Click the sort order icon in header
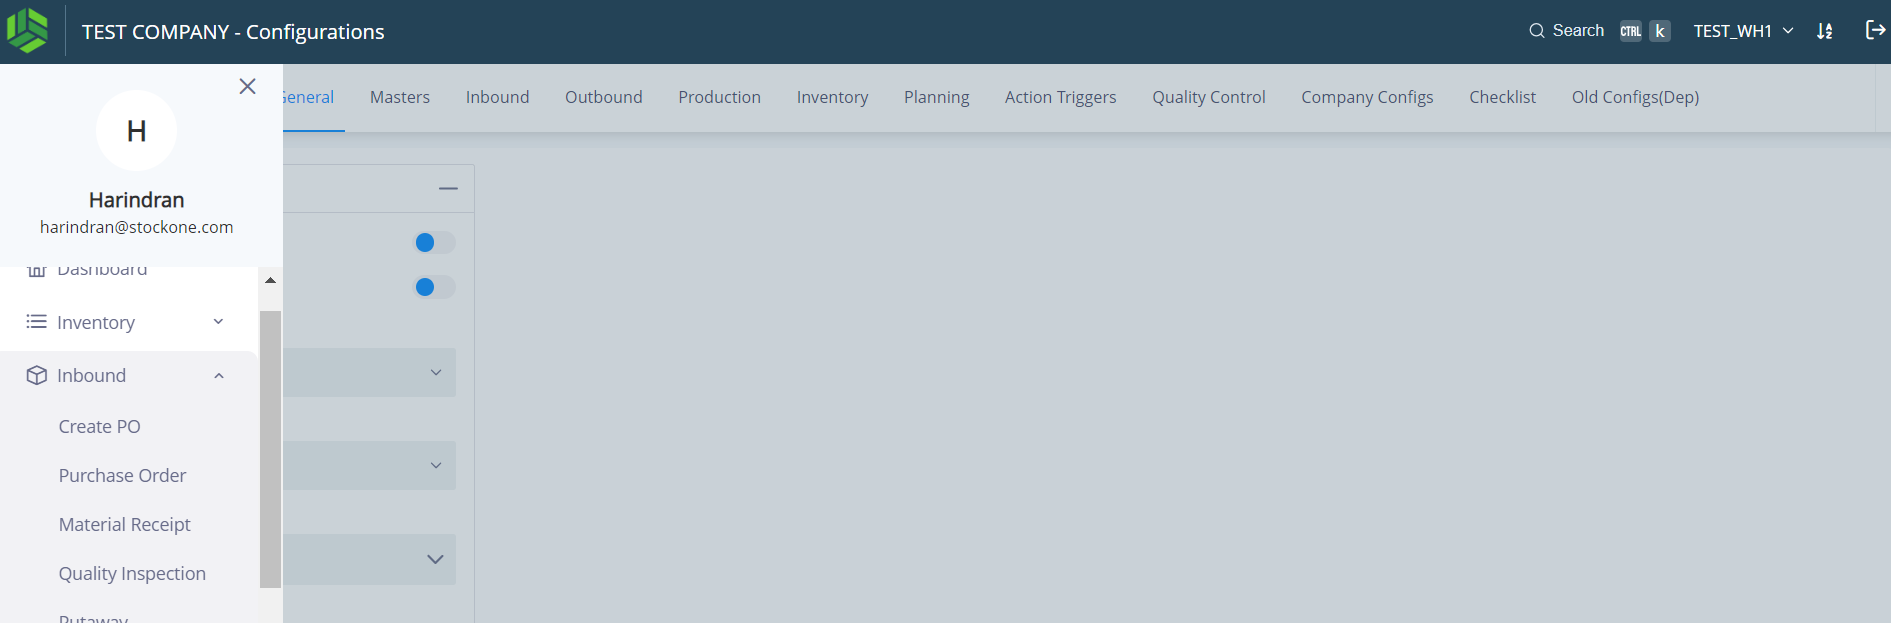This screenshot has height=623, width=1891. click(x=1825, y=31)
